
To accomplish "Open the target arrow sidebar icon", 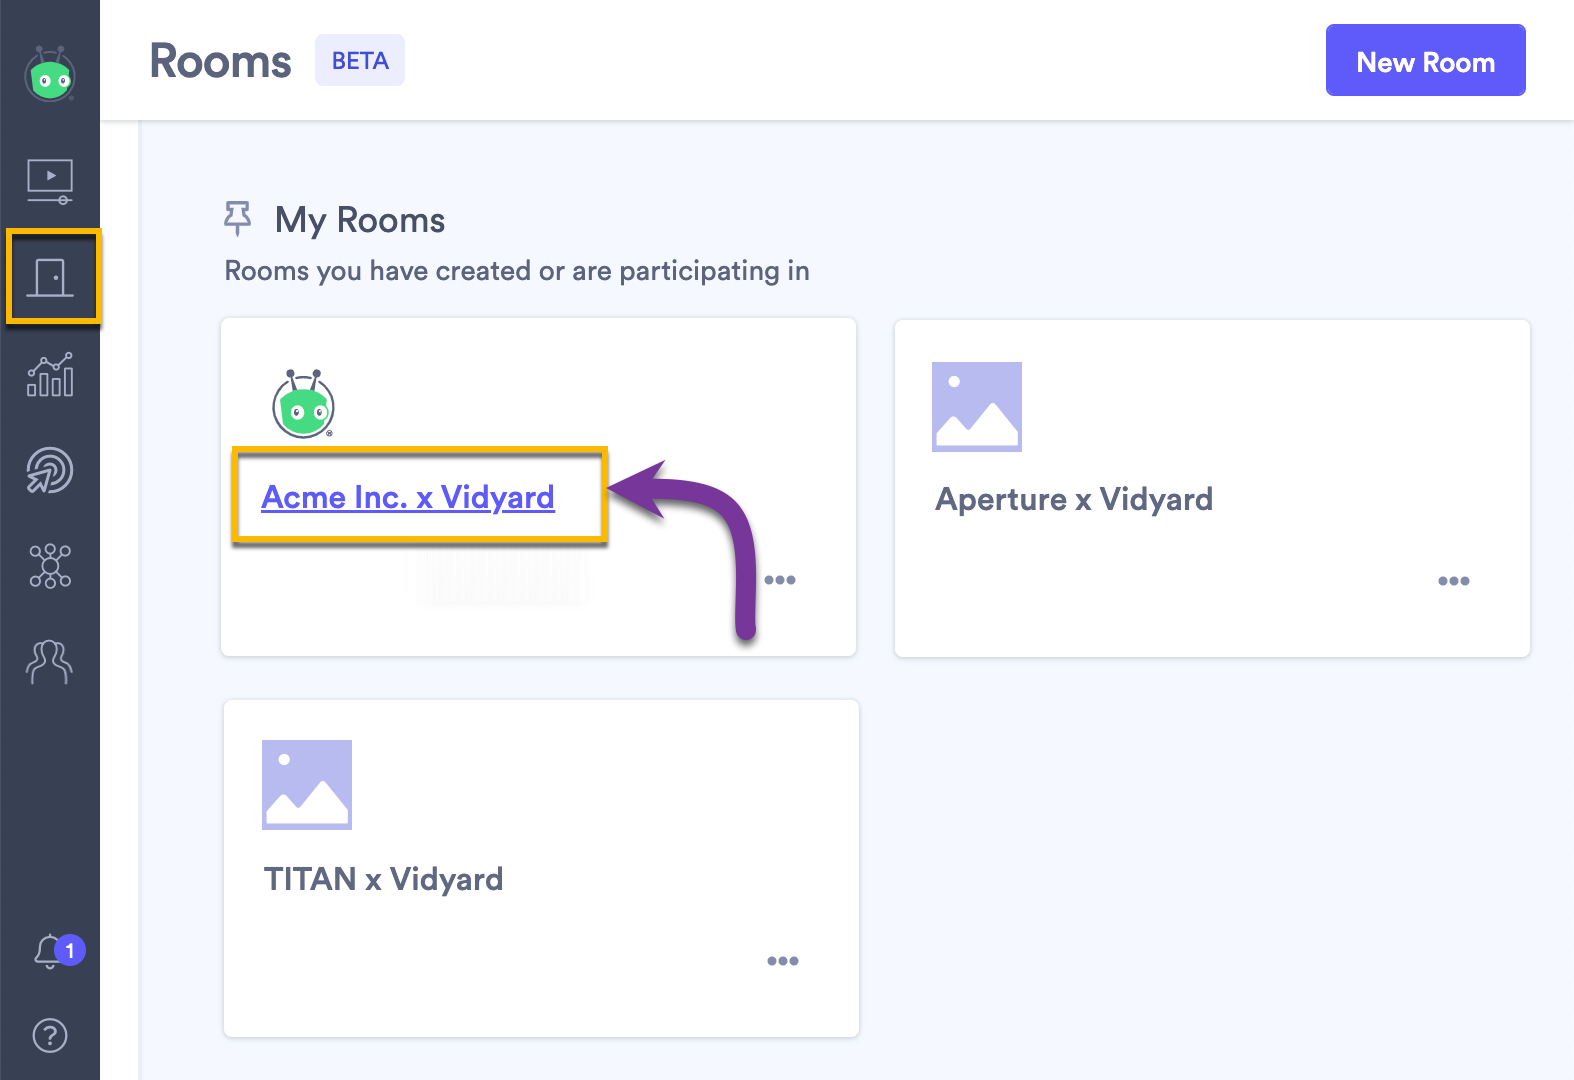I will (50, 470).
